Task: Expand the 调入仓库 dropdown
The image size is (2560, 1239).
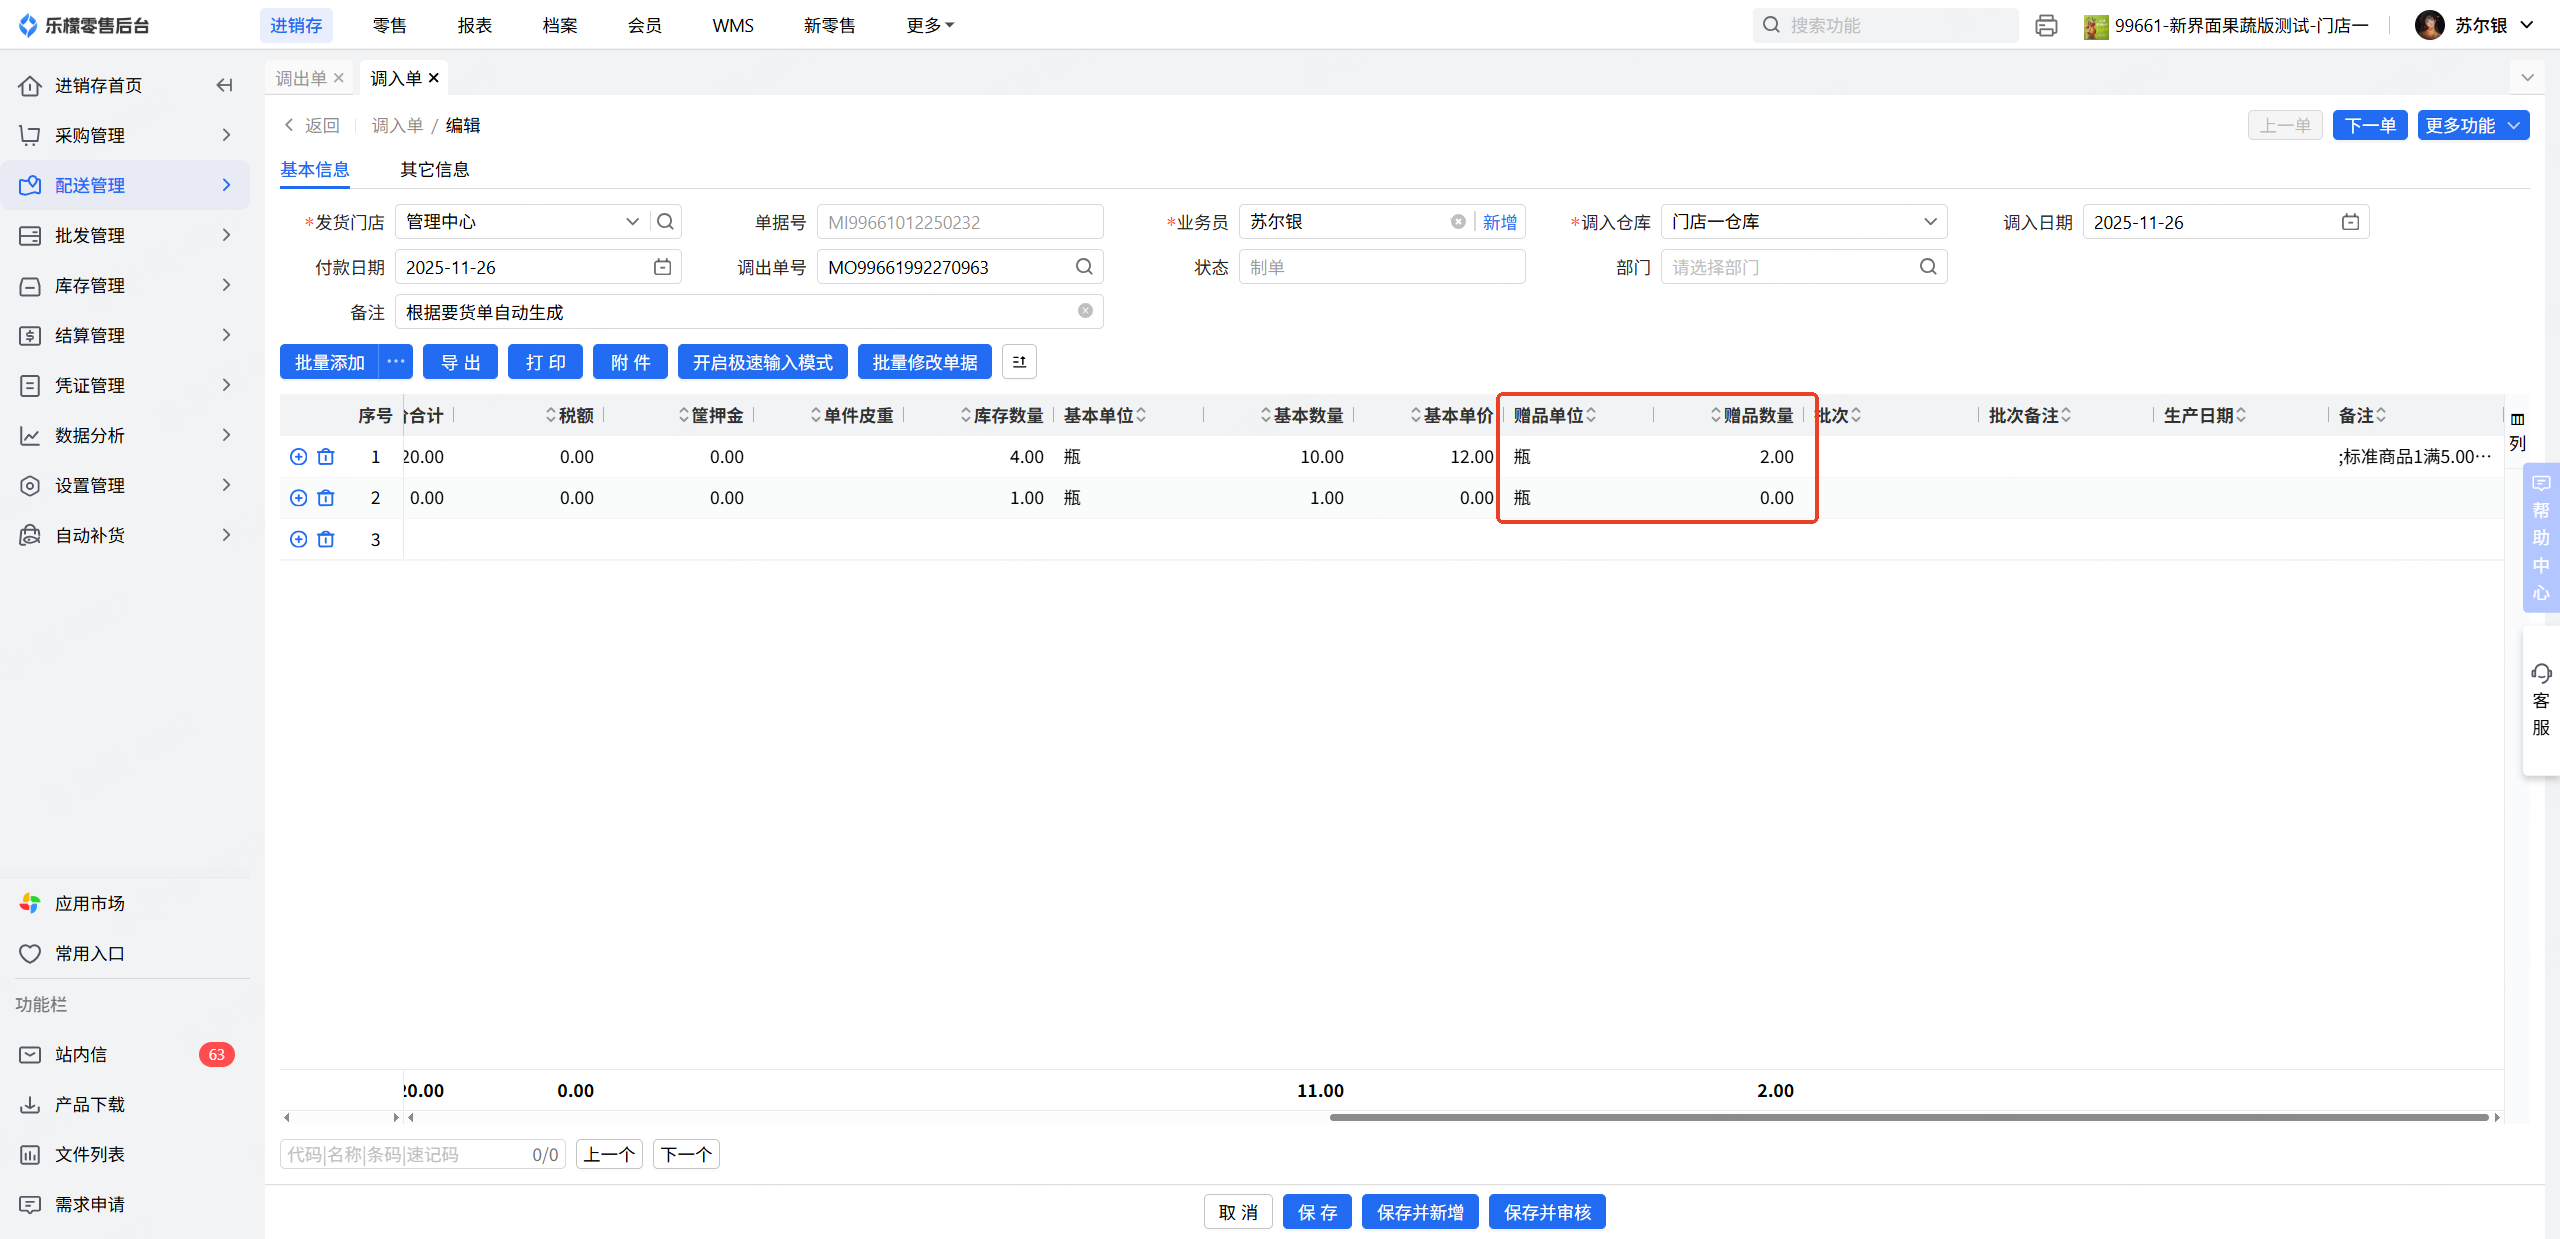Action: pos(1930,222)
